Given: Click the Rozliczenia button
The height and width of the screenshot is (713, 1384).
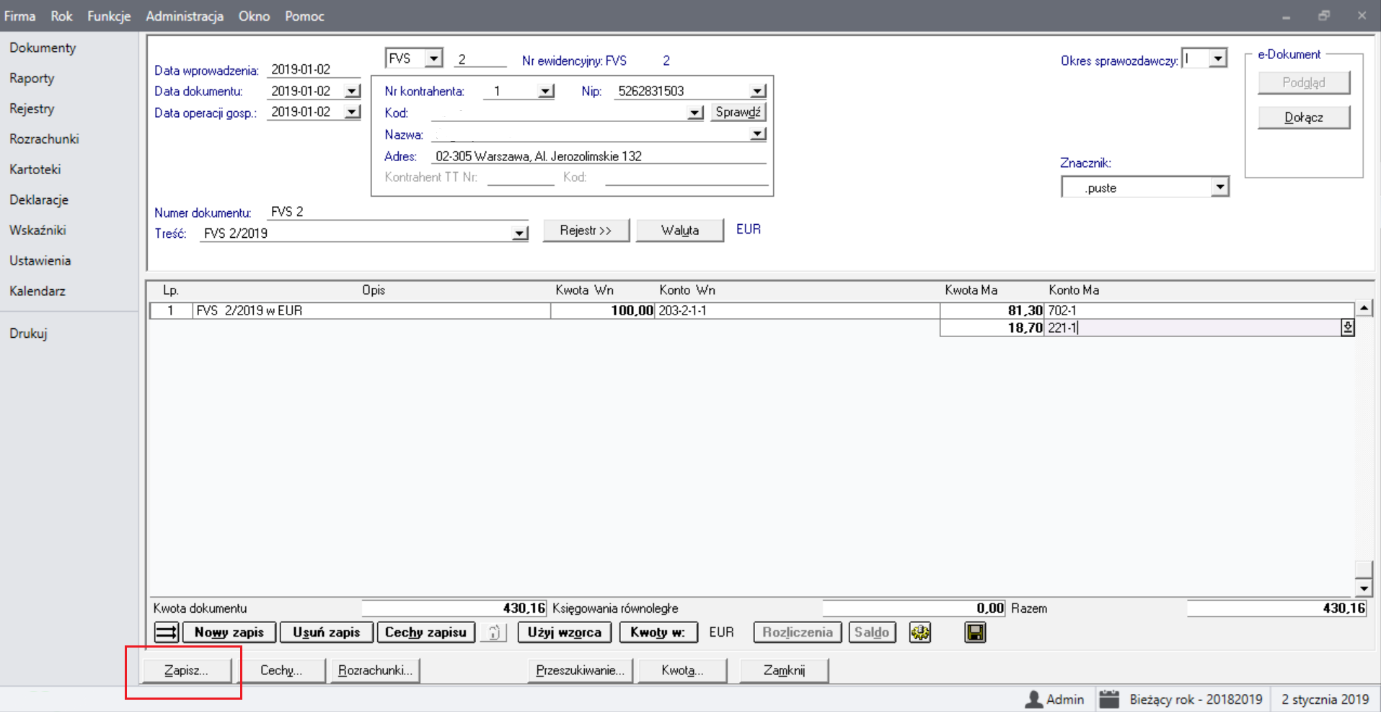Looking at the screenshot, I should (798, 633).
